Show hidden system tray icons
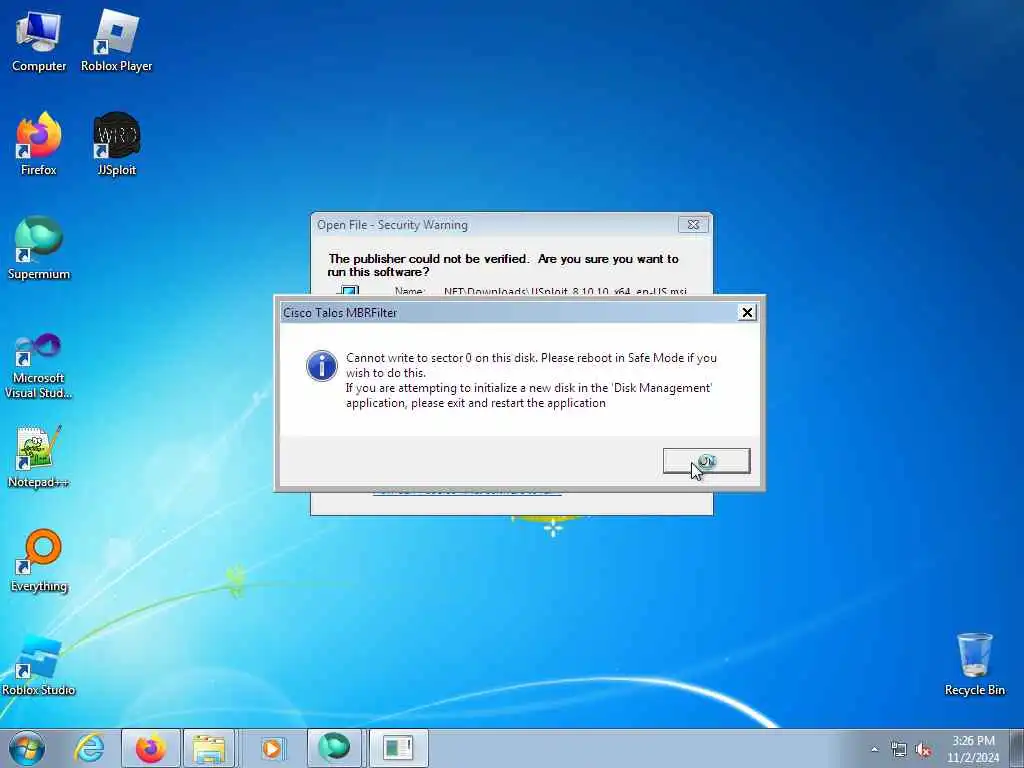 (874, 750)
